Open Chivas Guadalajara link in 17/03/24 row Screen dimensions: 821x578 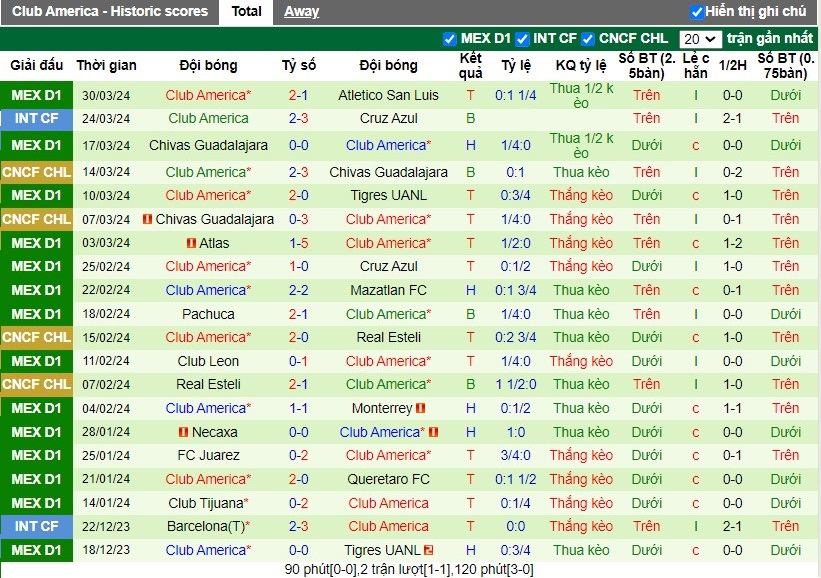click(x=208, y=145)
